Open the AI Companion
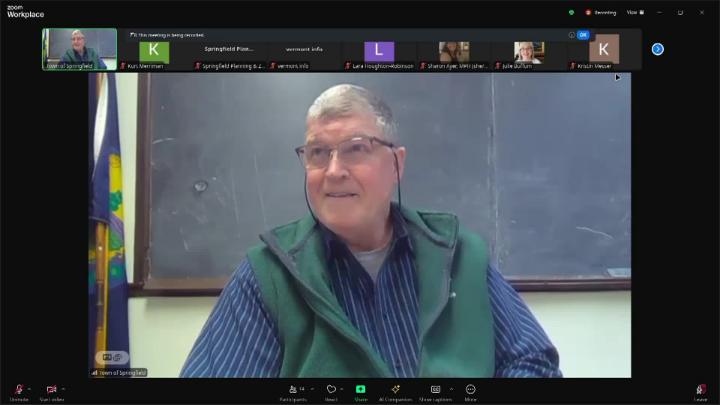The width and height of the screenshot is (720, 405). 395,390
